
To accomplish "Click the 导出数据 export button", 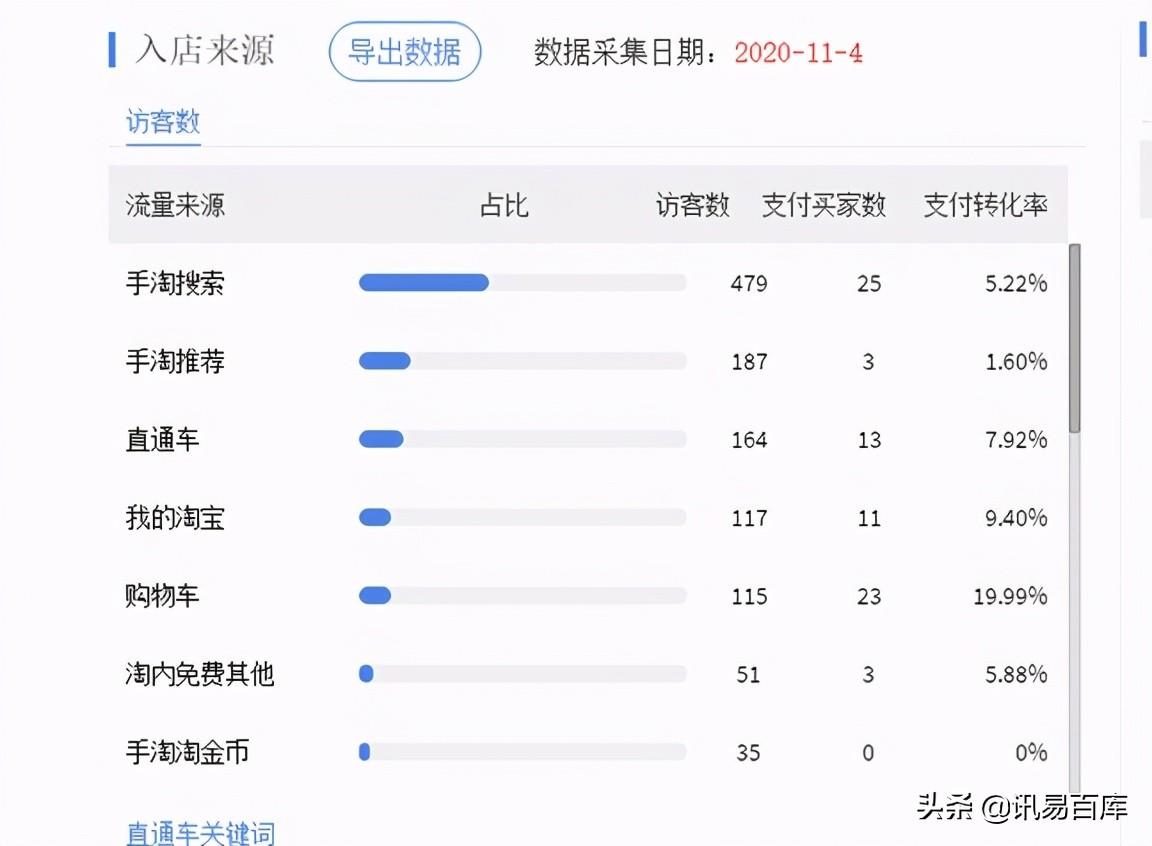I will (x=404, y=53).
